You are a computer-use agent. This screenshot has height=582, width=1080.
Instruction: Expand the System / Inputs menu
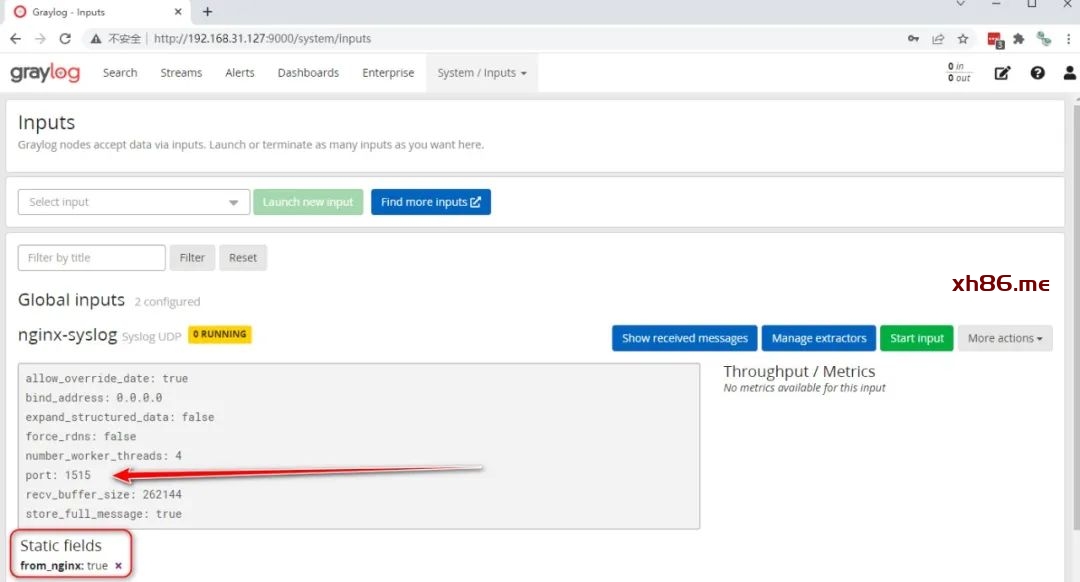pyautogui.click(x=481, y=73)
